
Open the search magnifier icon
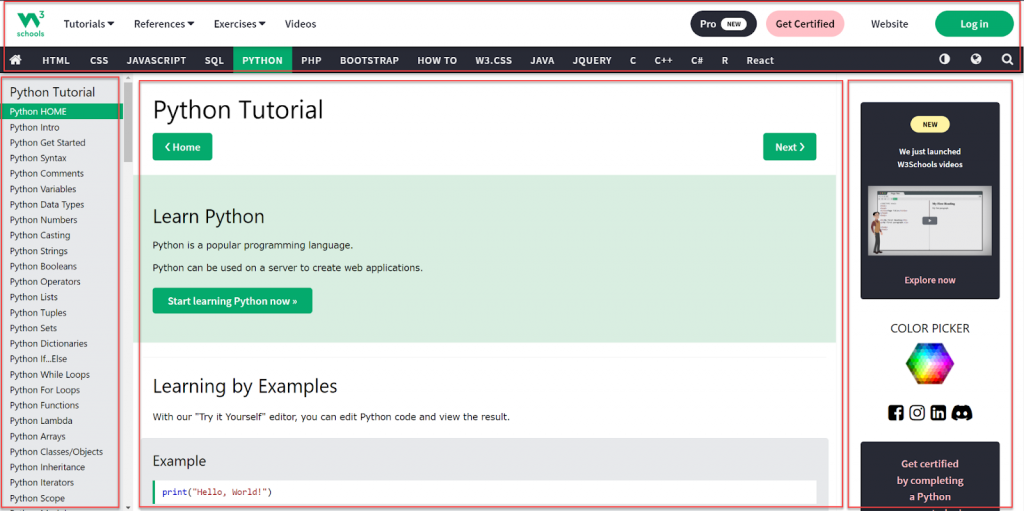pyautogui.click(x=1007, y=60)
